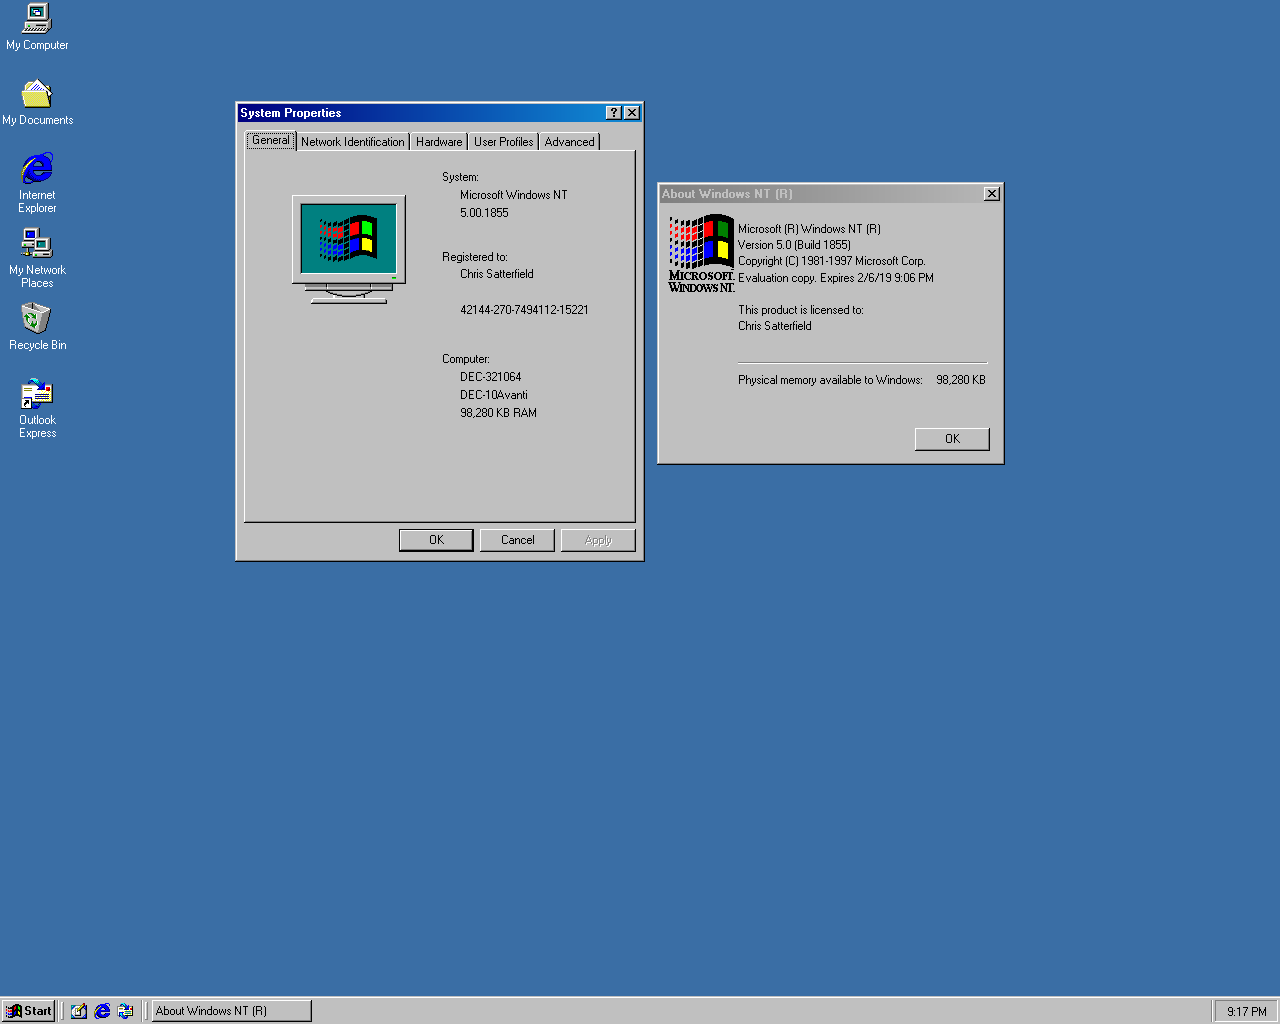Launch Internet Explorer from the desktop

(37, 169)
